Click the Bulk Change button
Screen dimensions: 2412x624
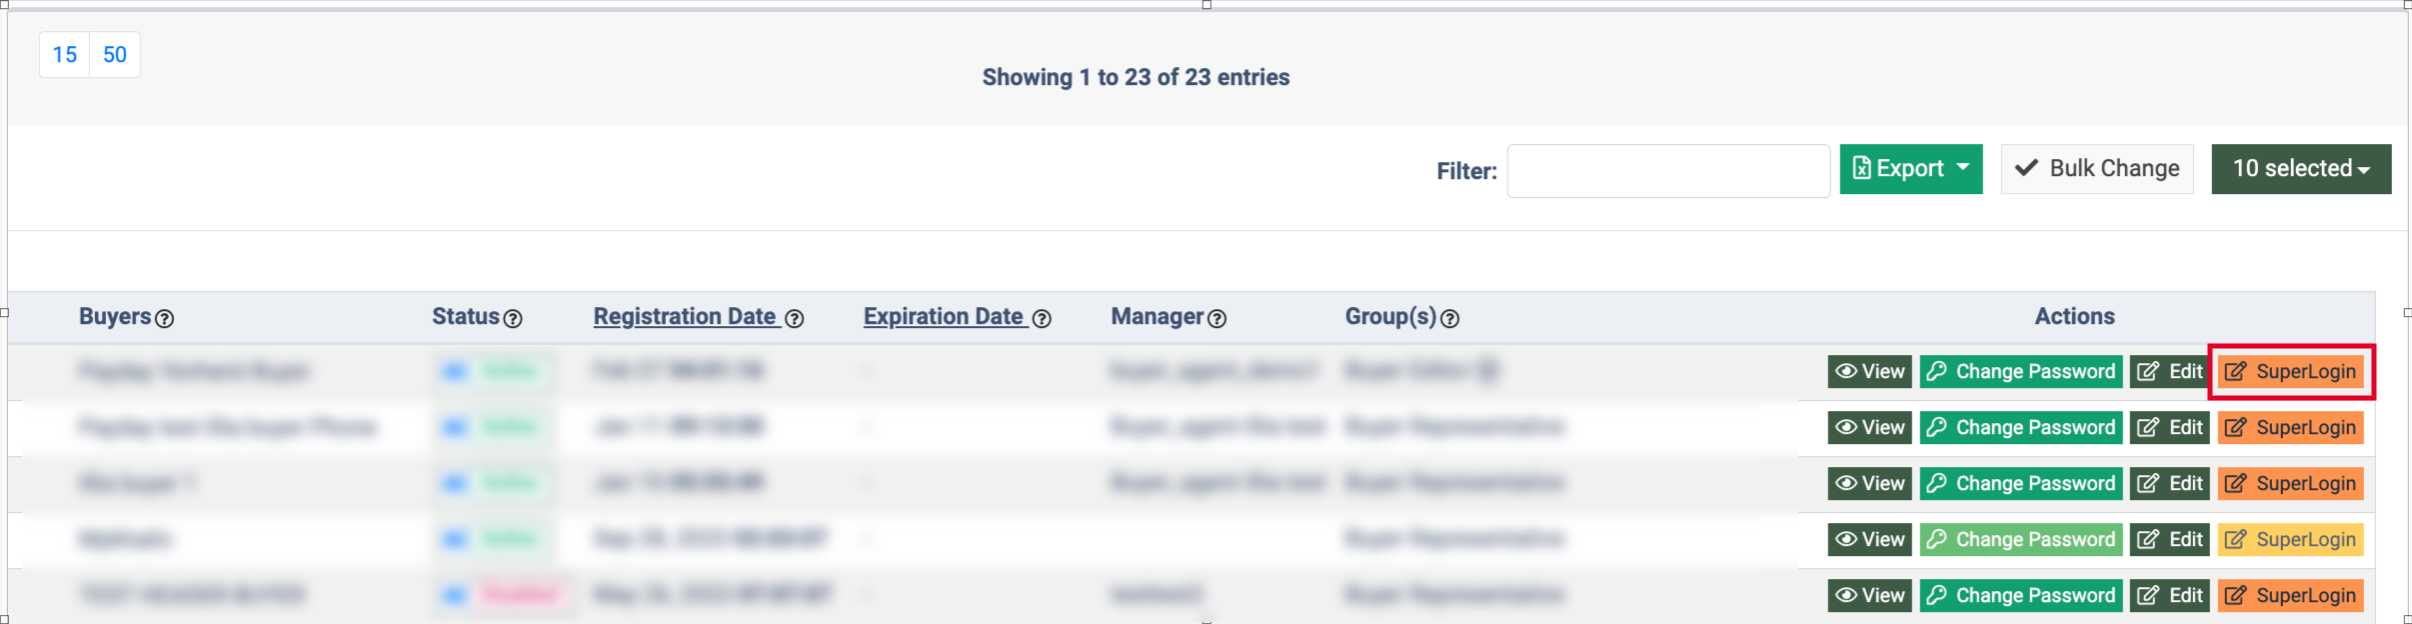2097,169
